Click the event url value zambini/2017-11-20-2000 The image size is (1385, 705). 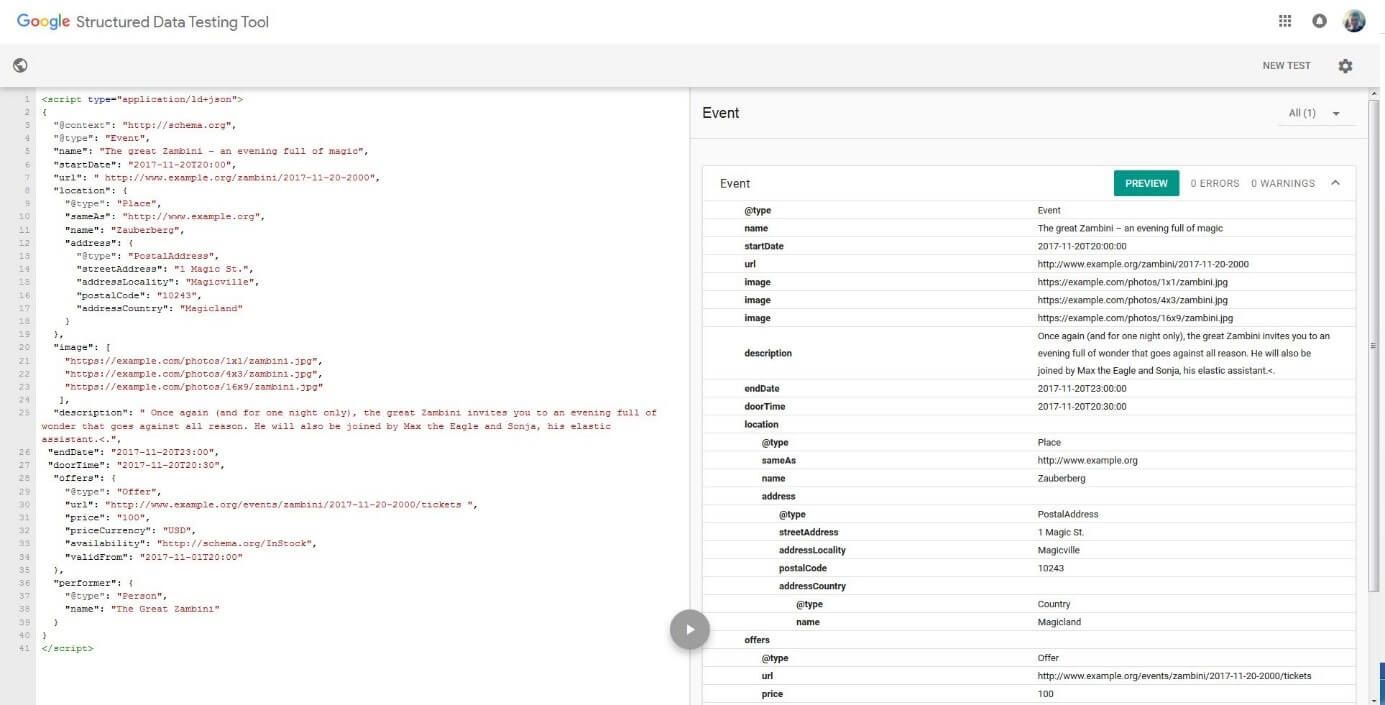[x=1142, y=264]
